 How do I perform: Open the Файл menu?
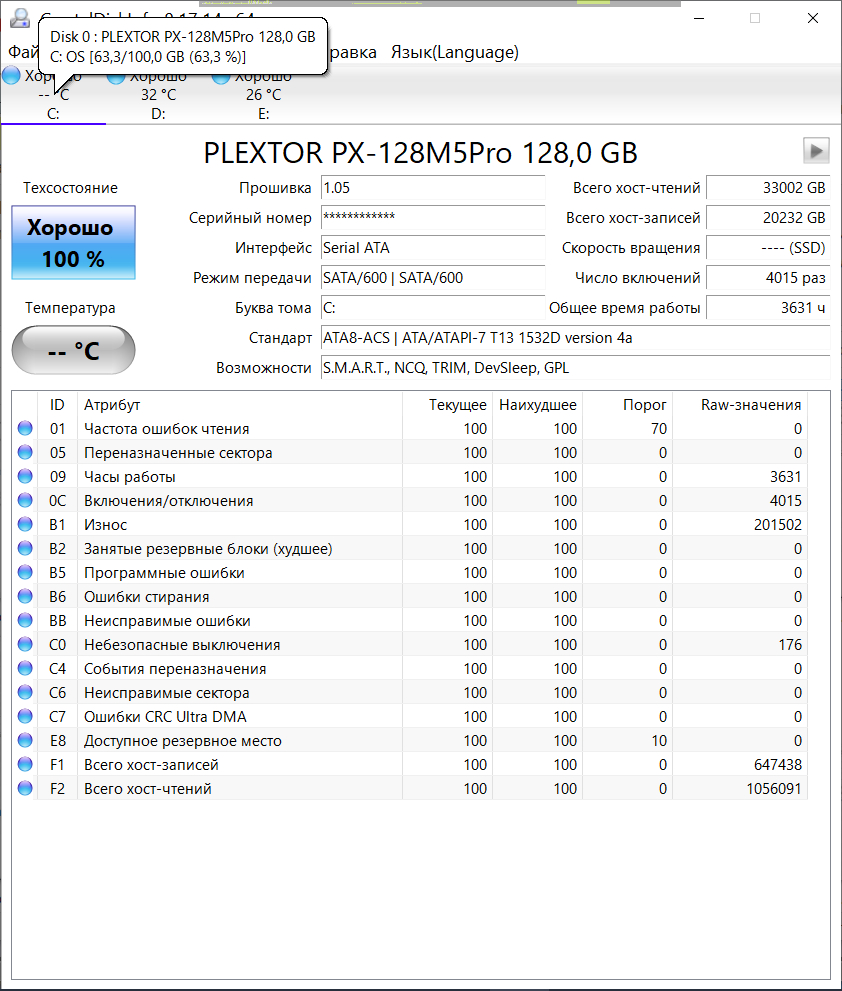click(23, 52)
